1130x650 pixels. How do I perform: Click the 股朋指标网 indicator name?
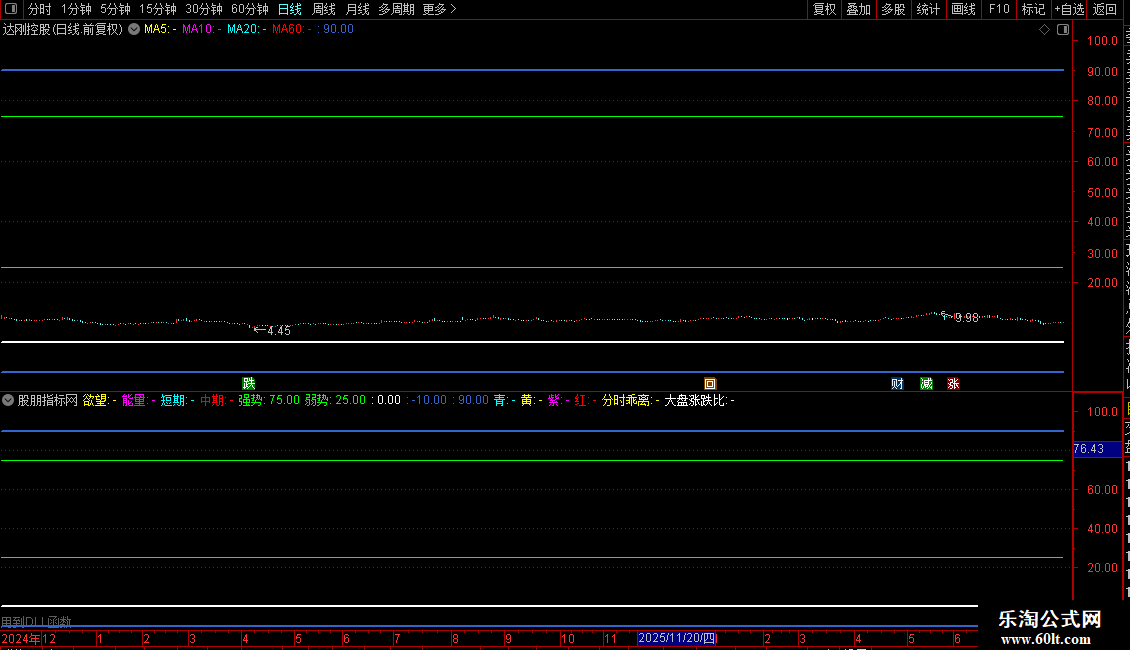point(48,400)
